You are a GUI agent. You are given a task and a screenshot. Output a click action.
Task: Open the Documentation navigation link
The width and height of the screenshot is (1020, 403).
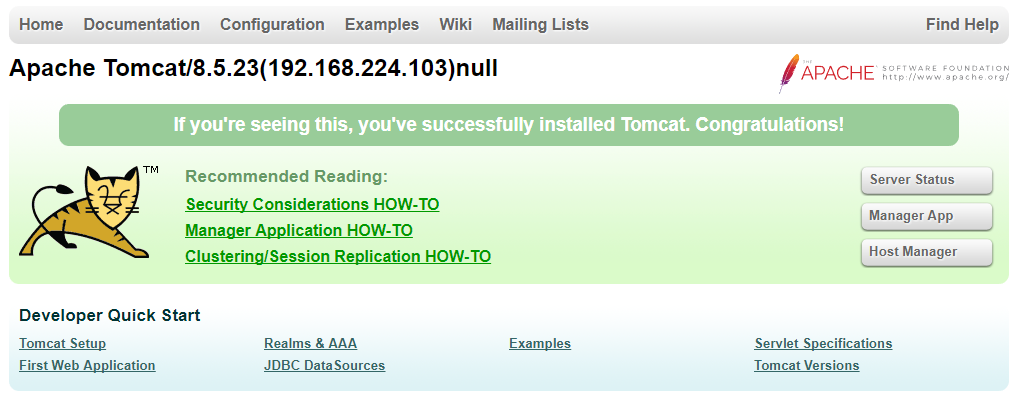tap(142, 25)
